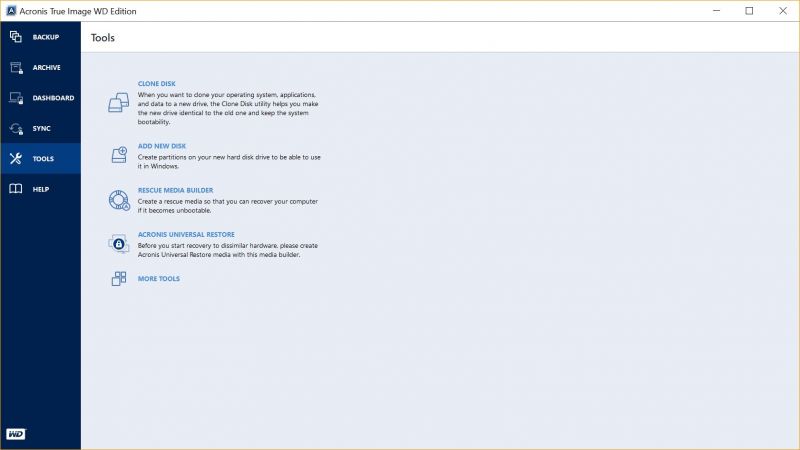This screenshot has width=800, height=450.
Task: Click the WD logo in the sidebar
Action: (x=16, y=434)
